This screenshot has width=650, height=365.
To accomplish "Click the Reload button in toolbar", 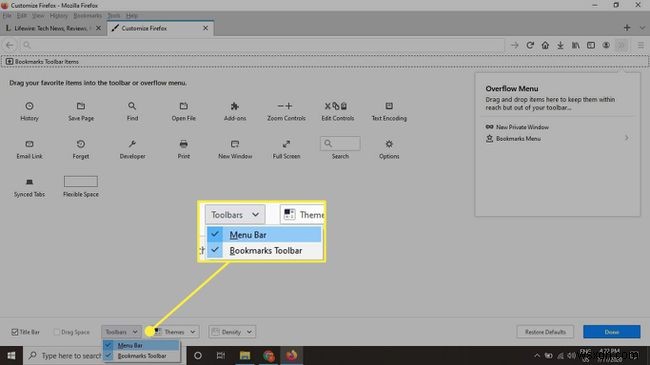I will [530, 45].
